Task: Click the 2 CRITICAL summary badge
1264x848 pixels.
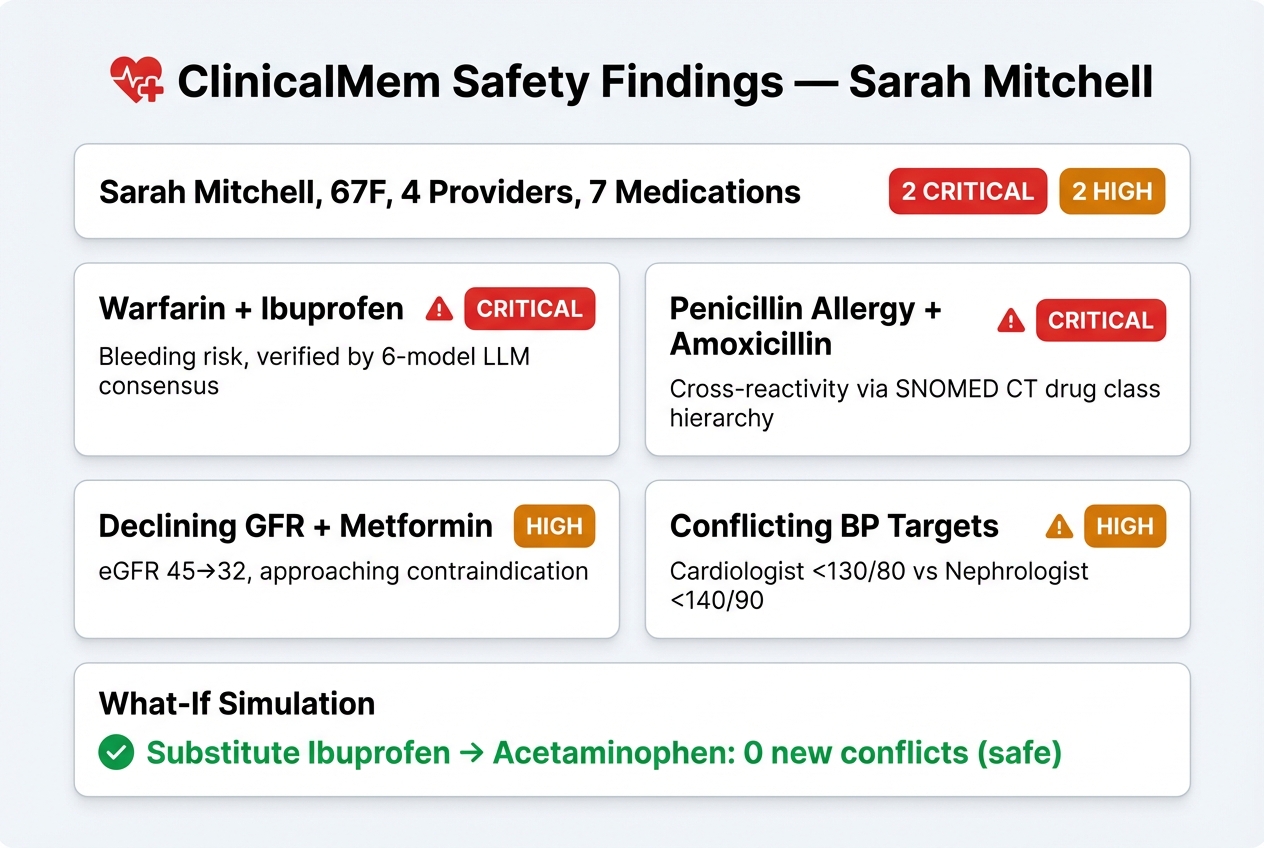Action: click(967, 191)
